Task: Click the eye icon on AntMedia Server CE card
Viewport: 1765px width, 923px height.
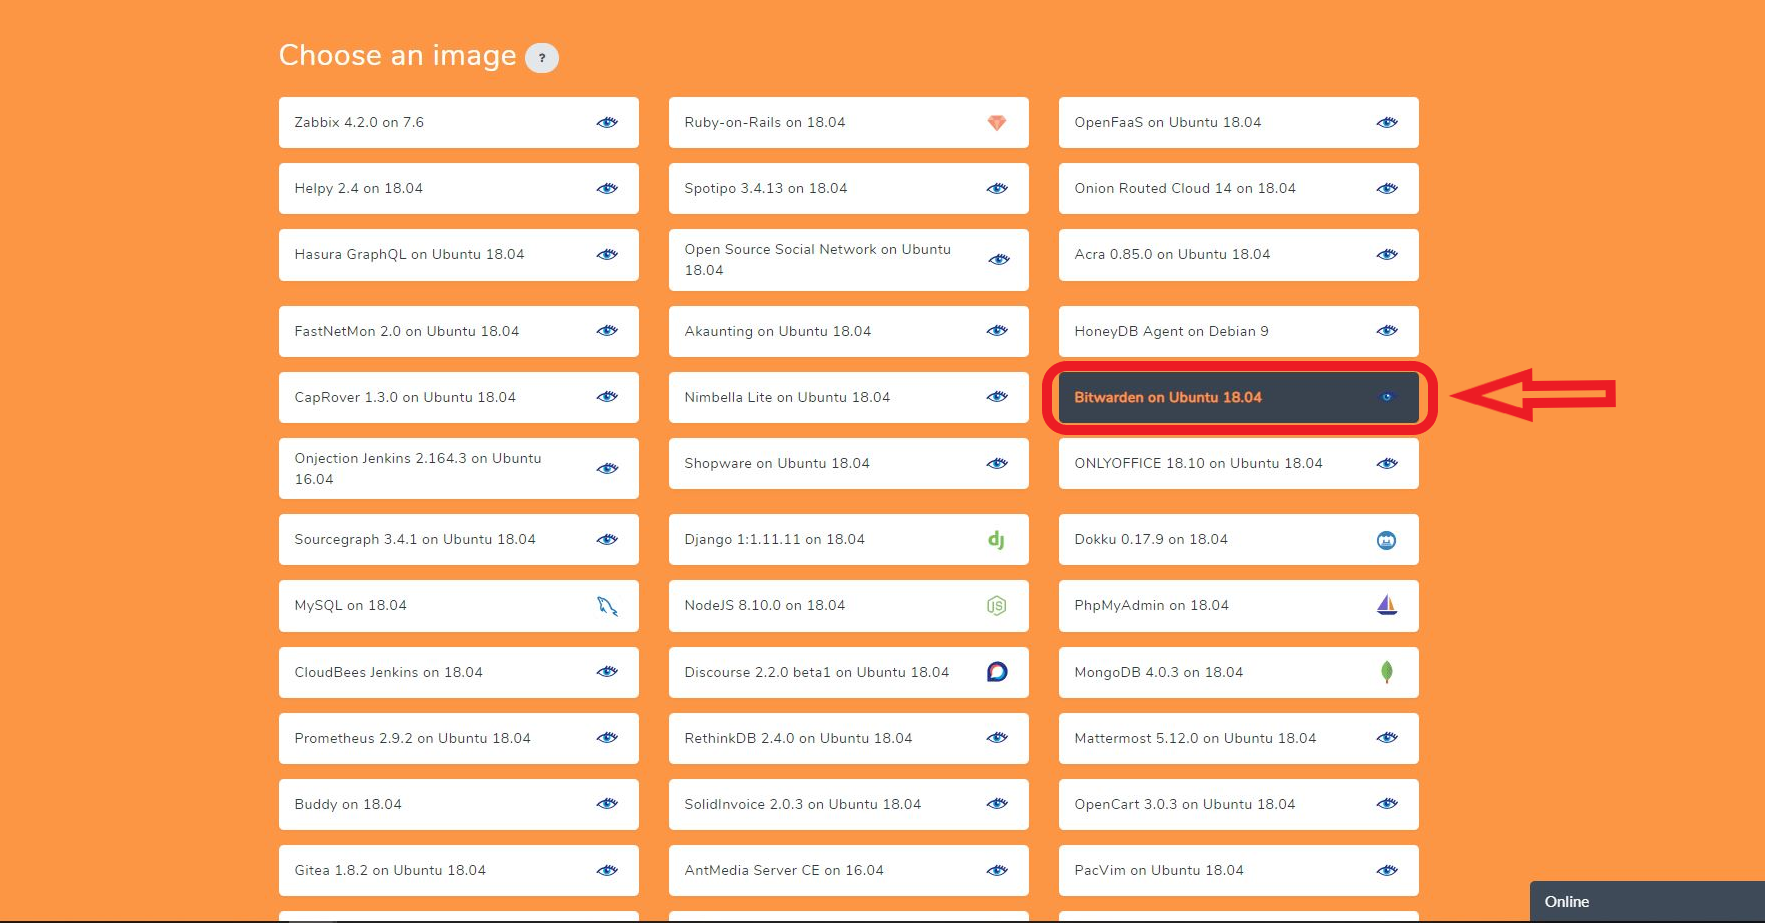Action: pos(997,871)
